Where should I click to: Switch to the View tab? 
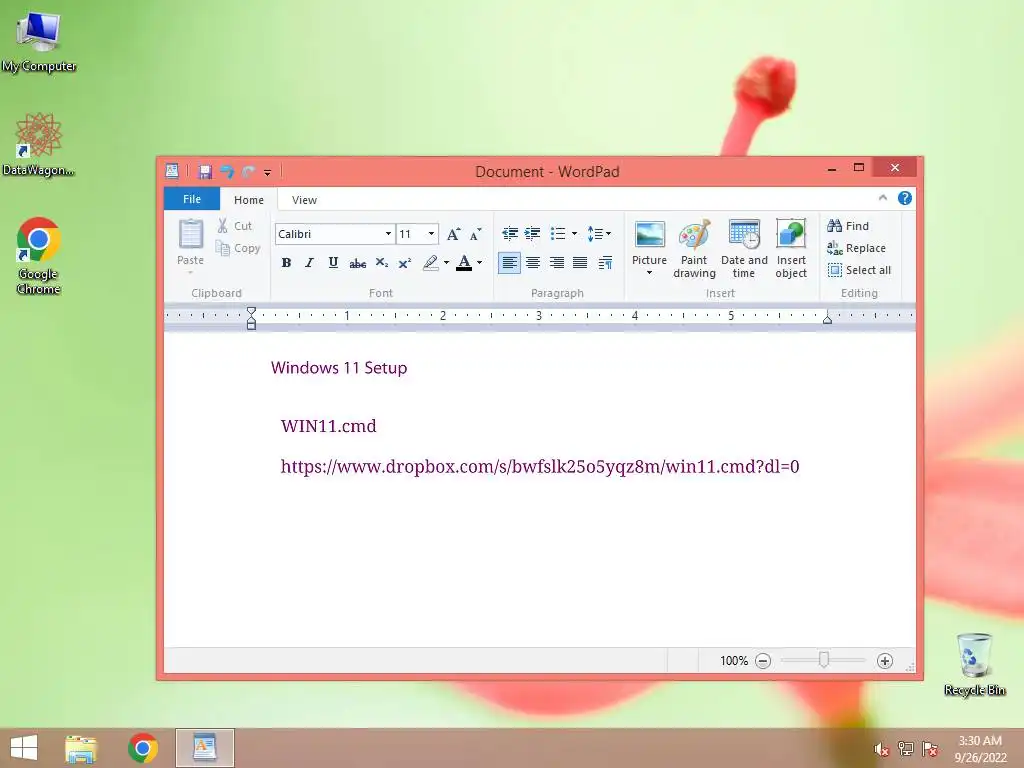point(304,200)
